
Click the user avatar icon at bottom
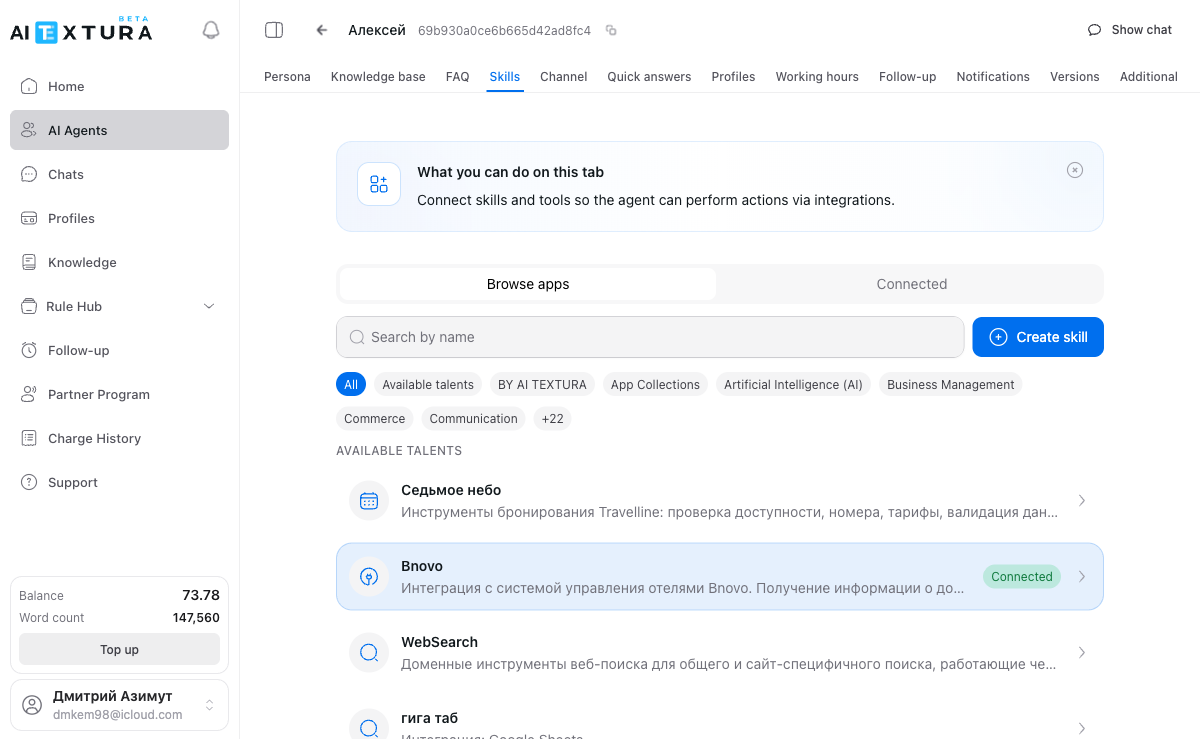tap(33, 705)
